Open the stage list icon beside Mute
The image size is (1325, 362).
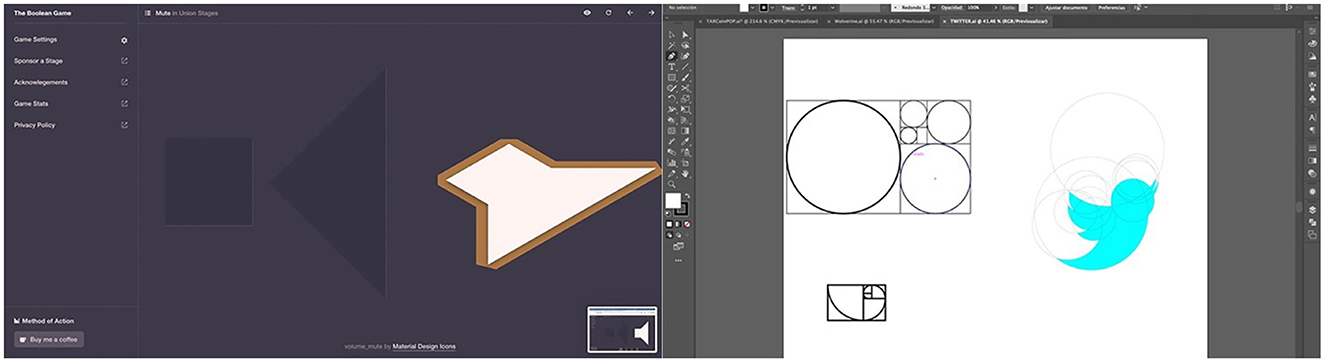(x=148, y=13)
